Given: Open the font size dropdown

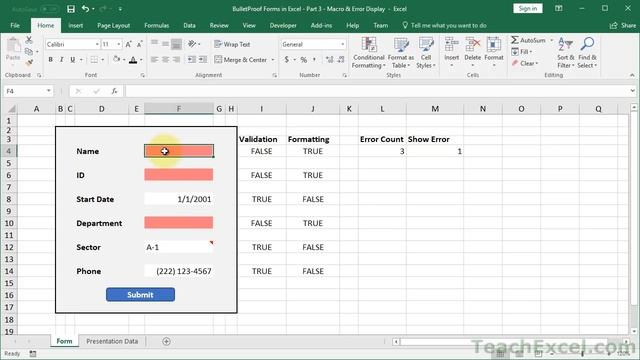Looking at the screenshot, I should (119, 44).
